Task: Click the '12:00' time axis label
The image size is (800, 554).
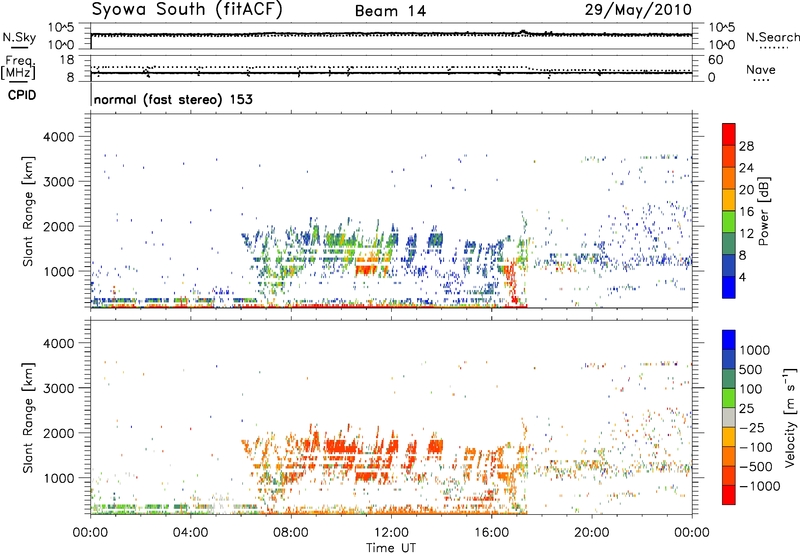Action: 391,533
